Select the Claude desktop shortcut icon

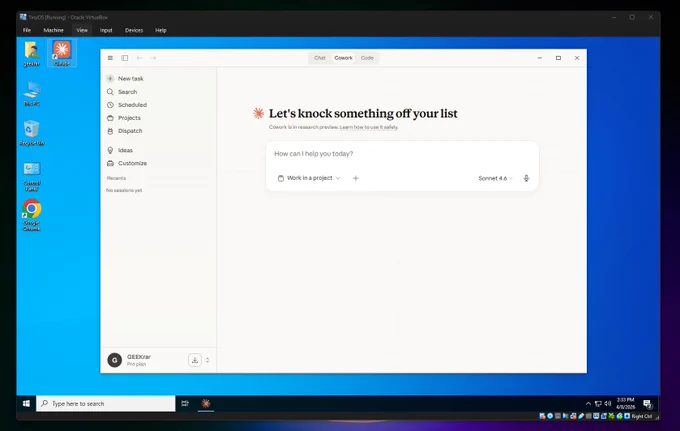coord(62,53)
